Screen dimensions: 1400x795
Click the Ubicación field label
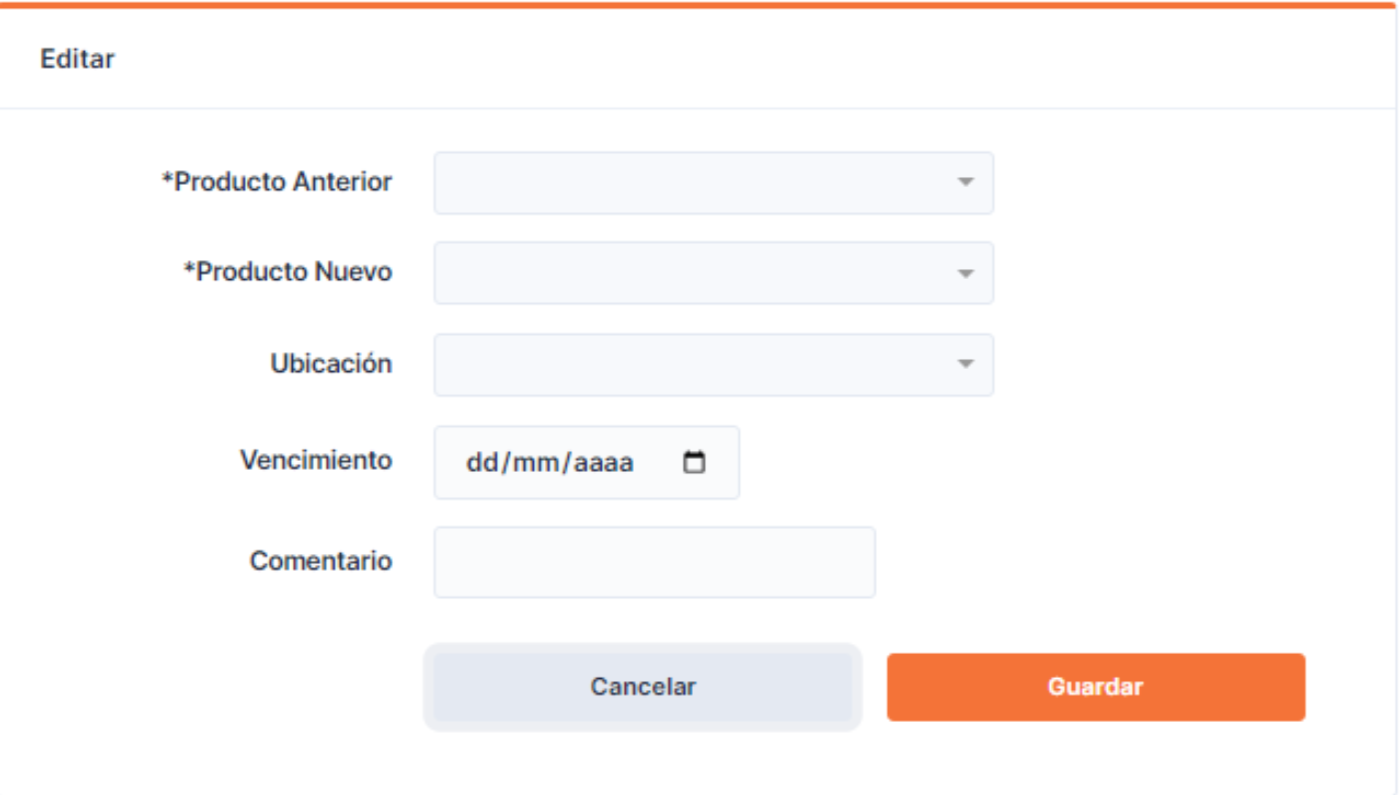[x=331, y=363]
